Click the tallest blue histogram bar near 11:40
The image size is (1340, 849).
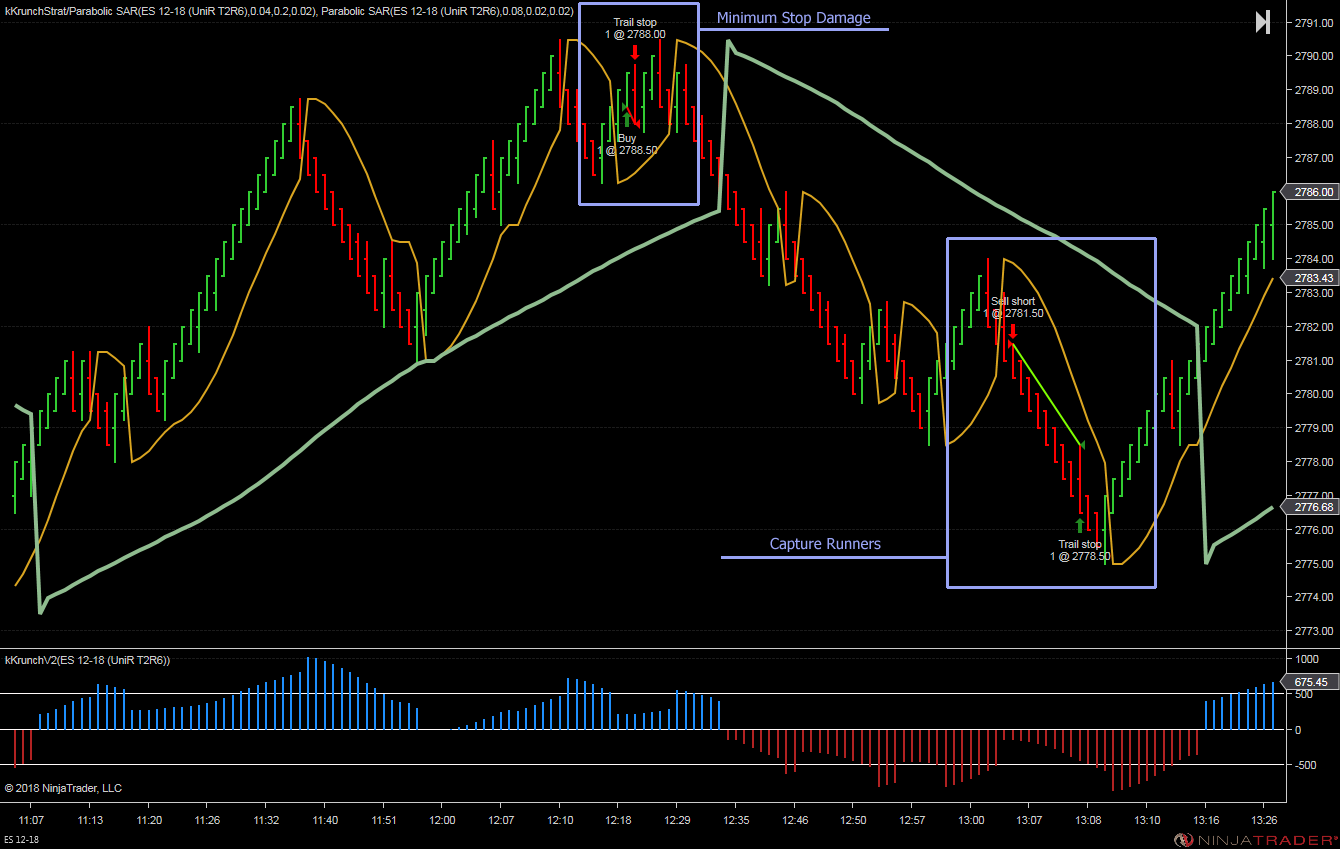308,693
